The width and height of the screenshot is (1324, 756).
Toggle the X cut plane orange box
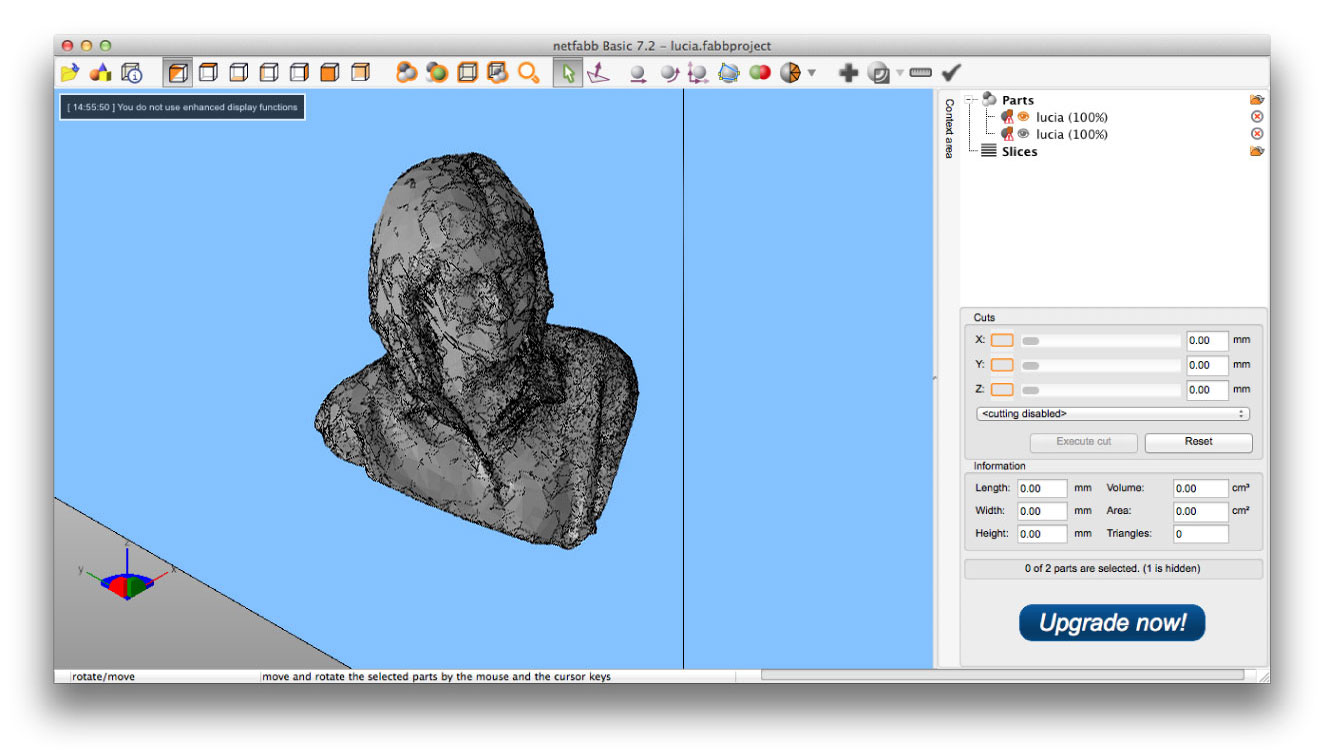pyautogui.click(x=1002, y=340)
